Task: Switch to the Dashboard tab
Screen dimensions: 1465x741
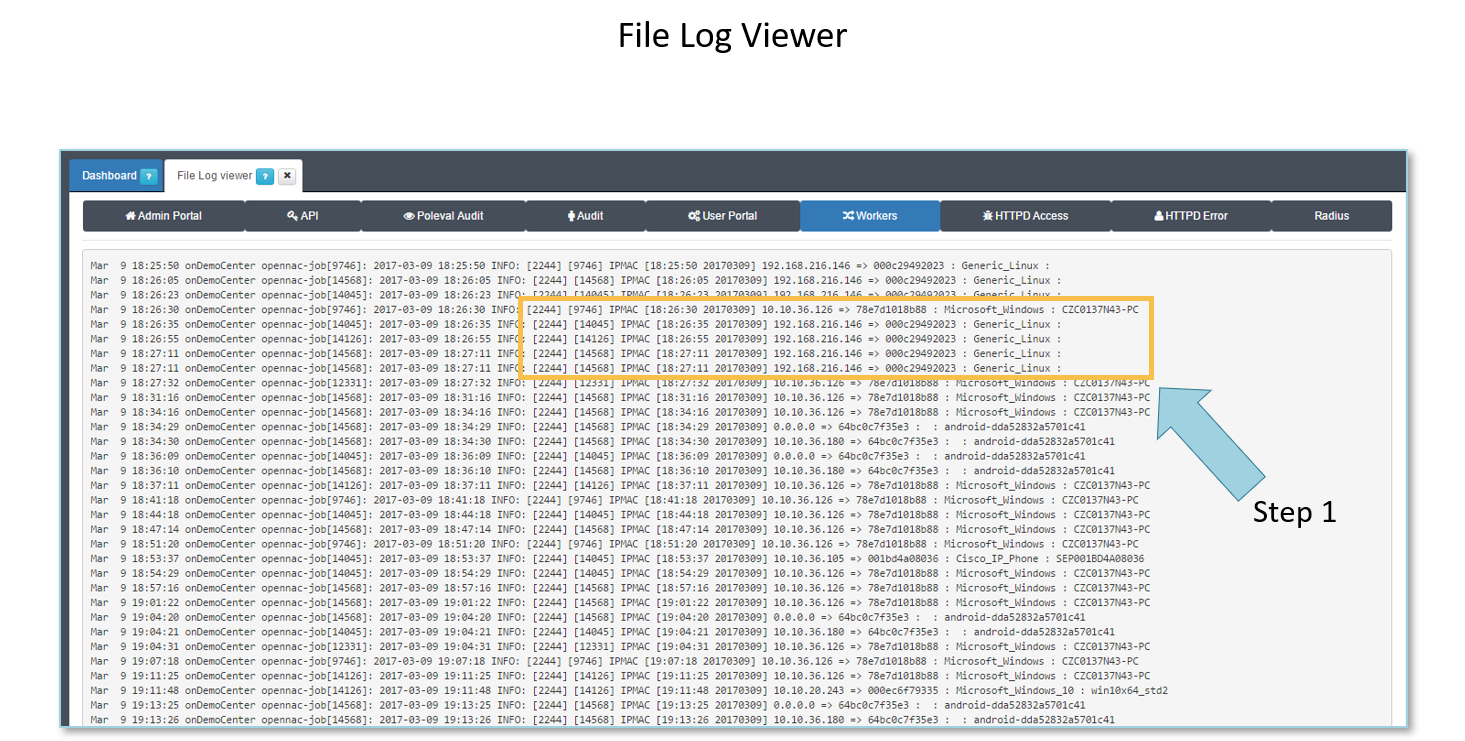Action: (109, 176)
